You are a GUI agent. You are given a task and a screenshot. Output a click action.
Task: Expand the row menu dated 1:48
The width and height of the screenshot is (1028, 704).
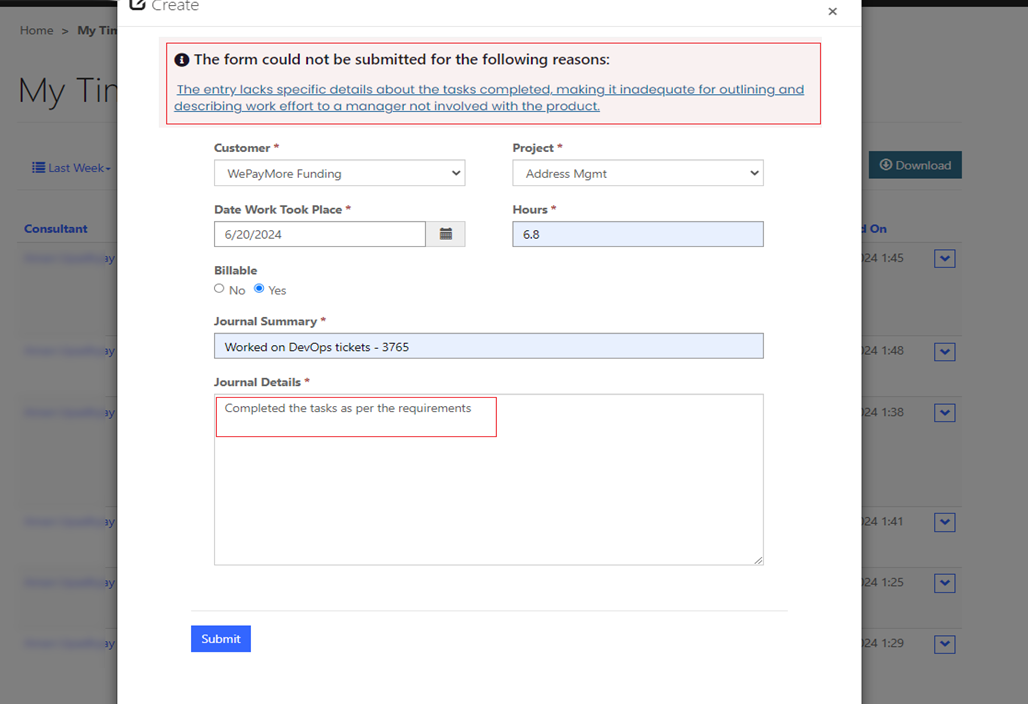pyautogui.click(x=945, y=352)
